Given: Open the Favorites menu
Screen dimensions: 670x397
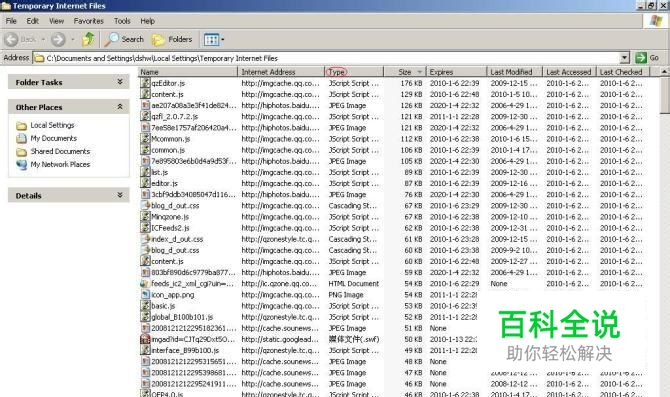Looking at the screenshot, I should 88,21.
